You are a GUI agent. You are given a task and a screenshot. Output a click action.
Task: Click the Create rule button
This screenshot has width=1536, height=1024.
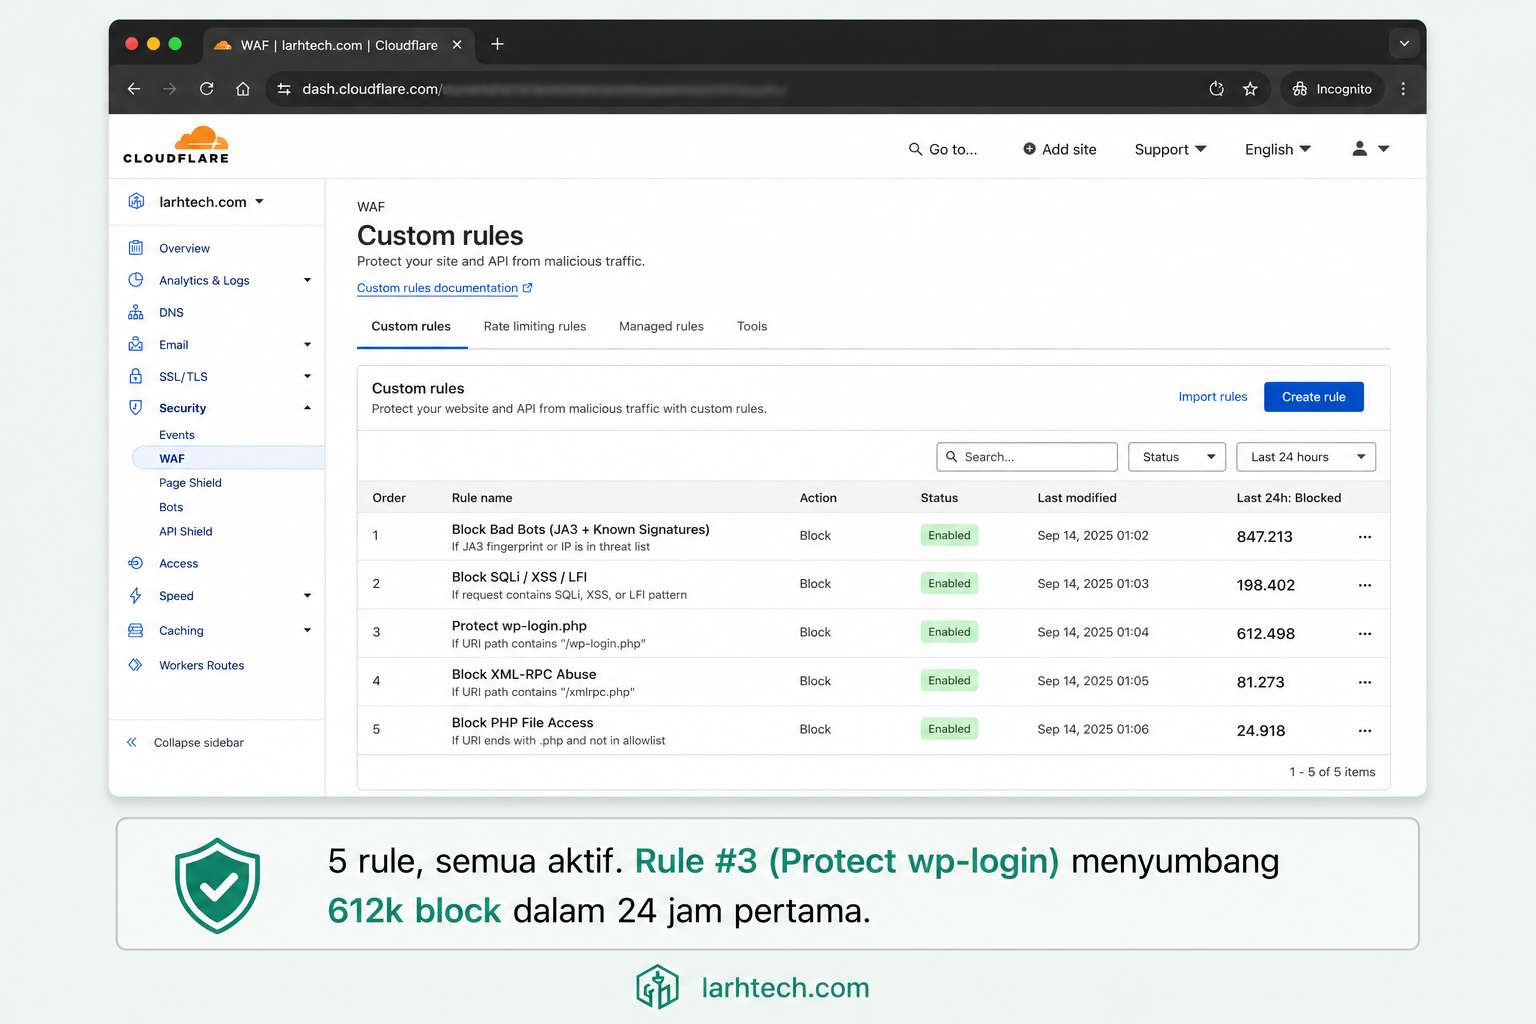1314,397
